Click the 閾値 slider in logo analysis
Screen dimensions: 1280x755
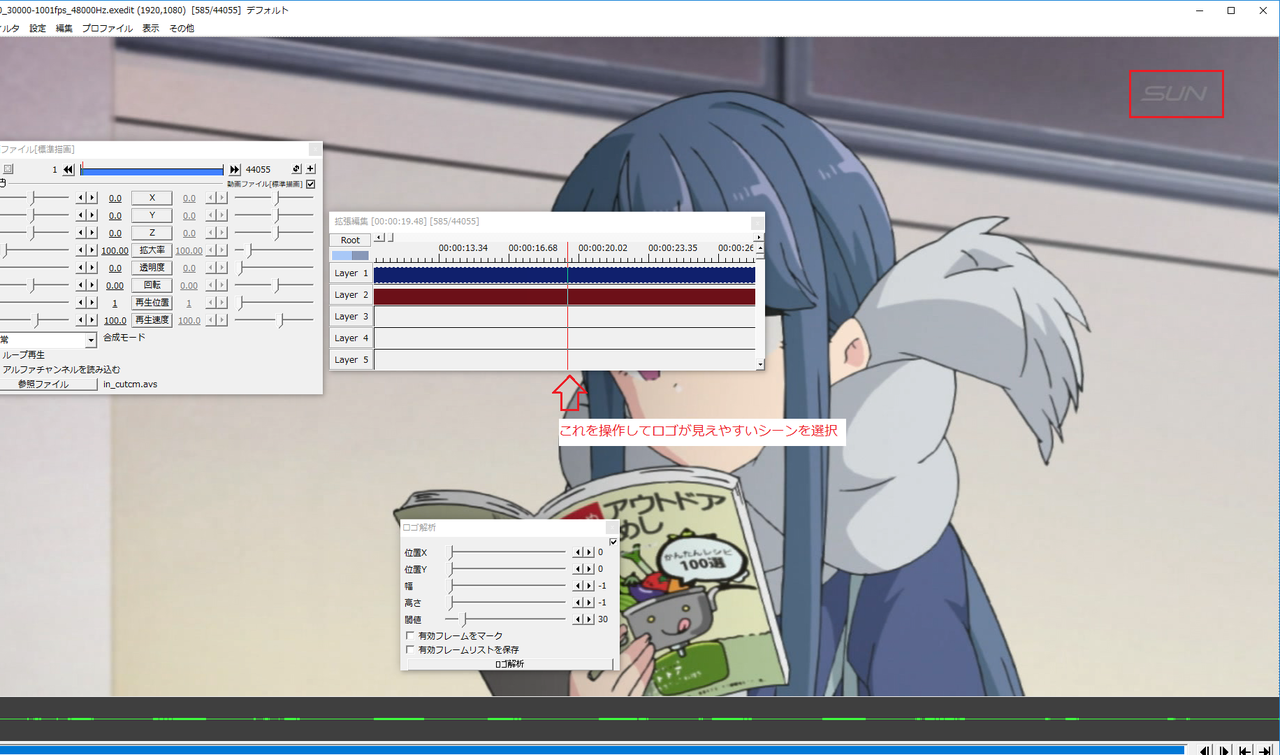(505, 620)
